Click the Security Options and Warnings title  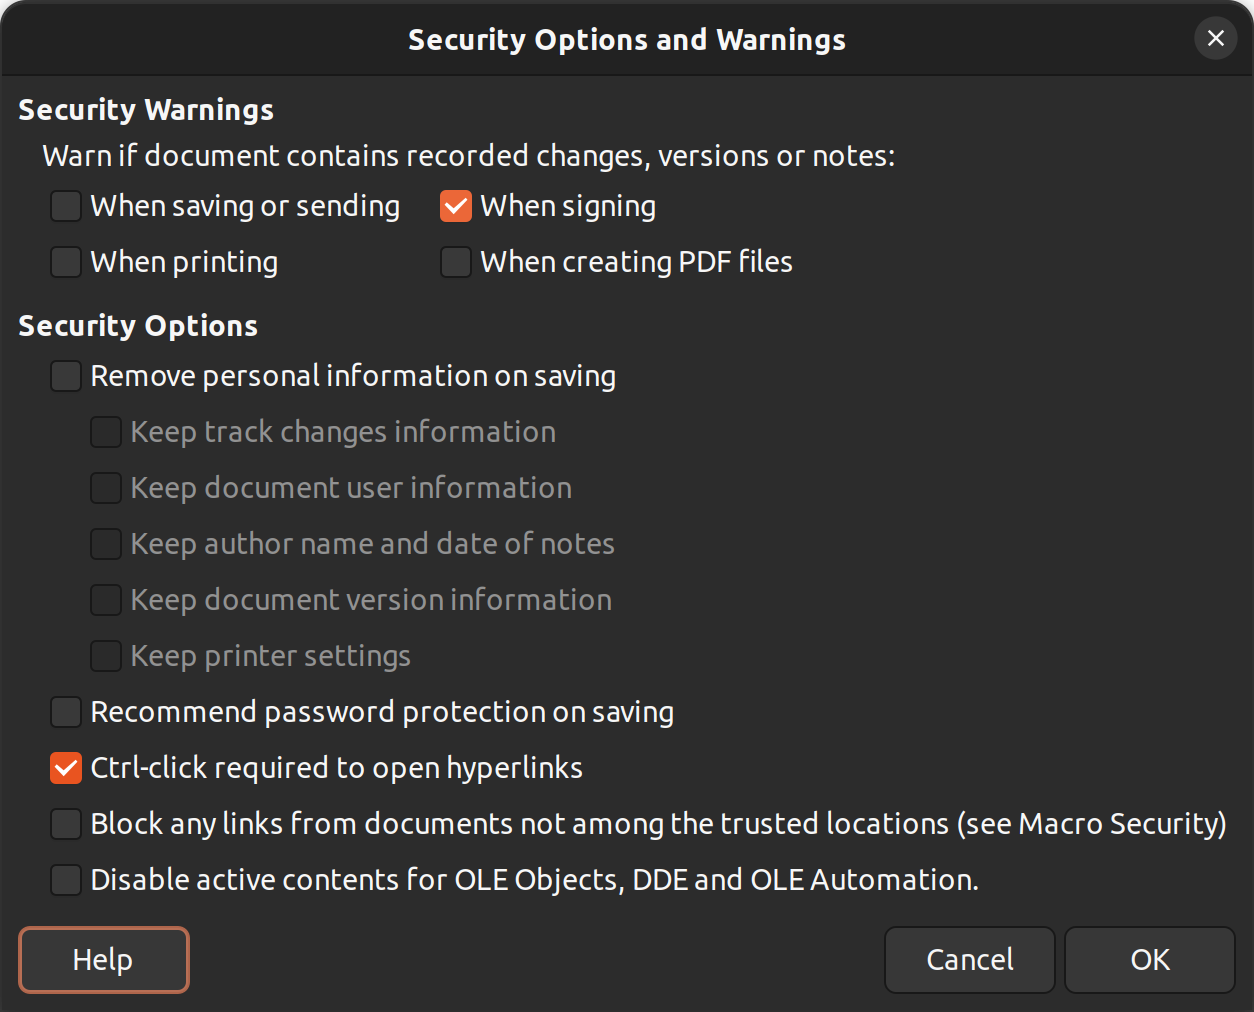pos(627,40)
